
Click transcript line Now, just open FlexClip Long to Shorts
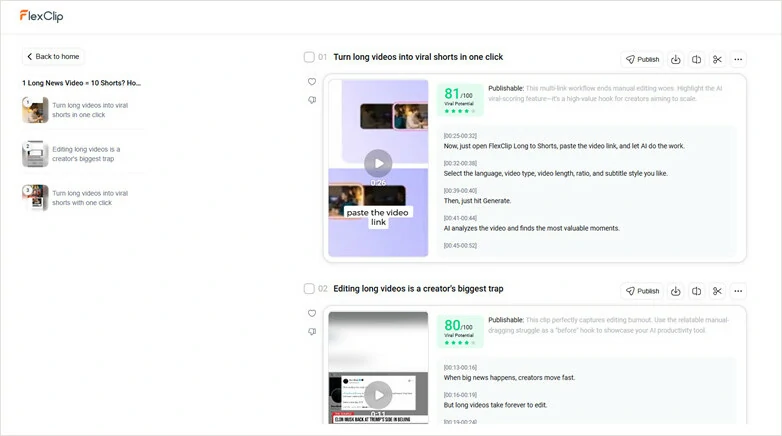coord(564,146)
